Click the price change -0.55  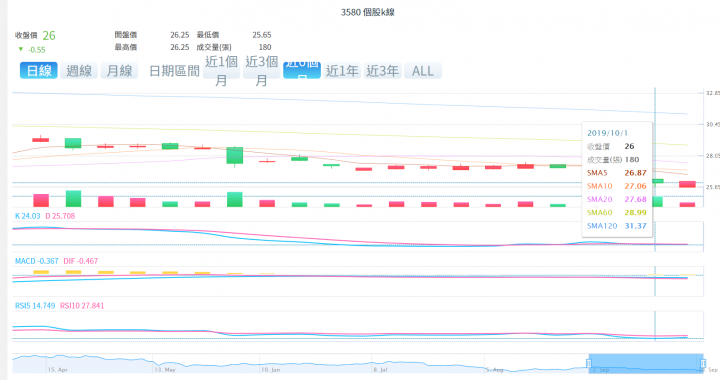36,50
